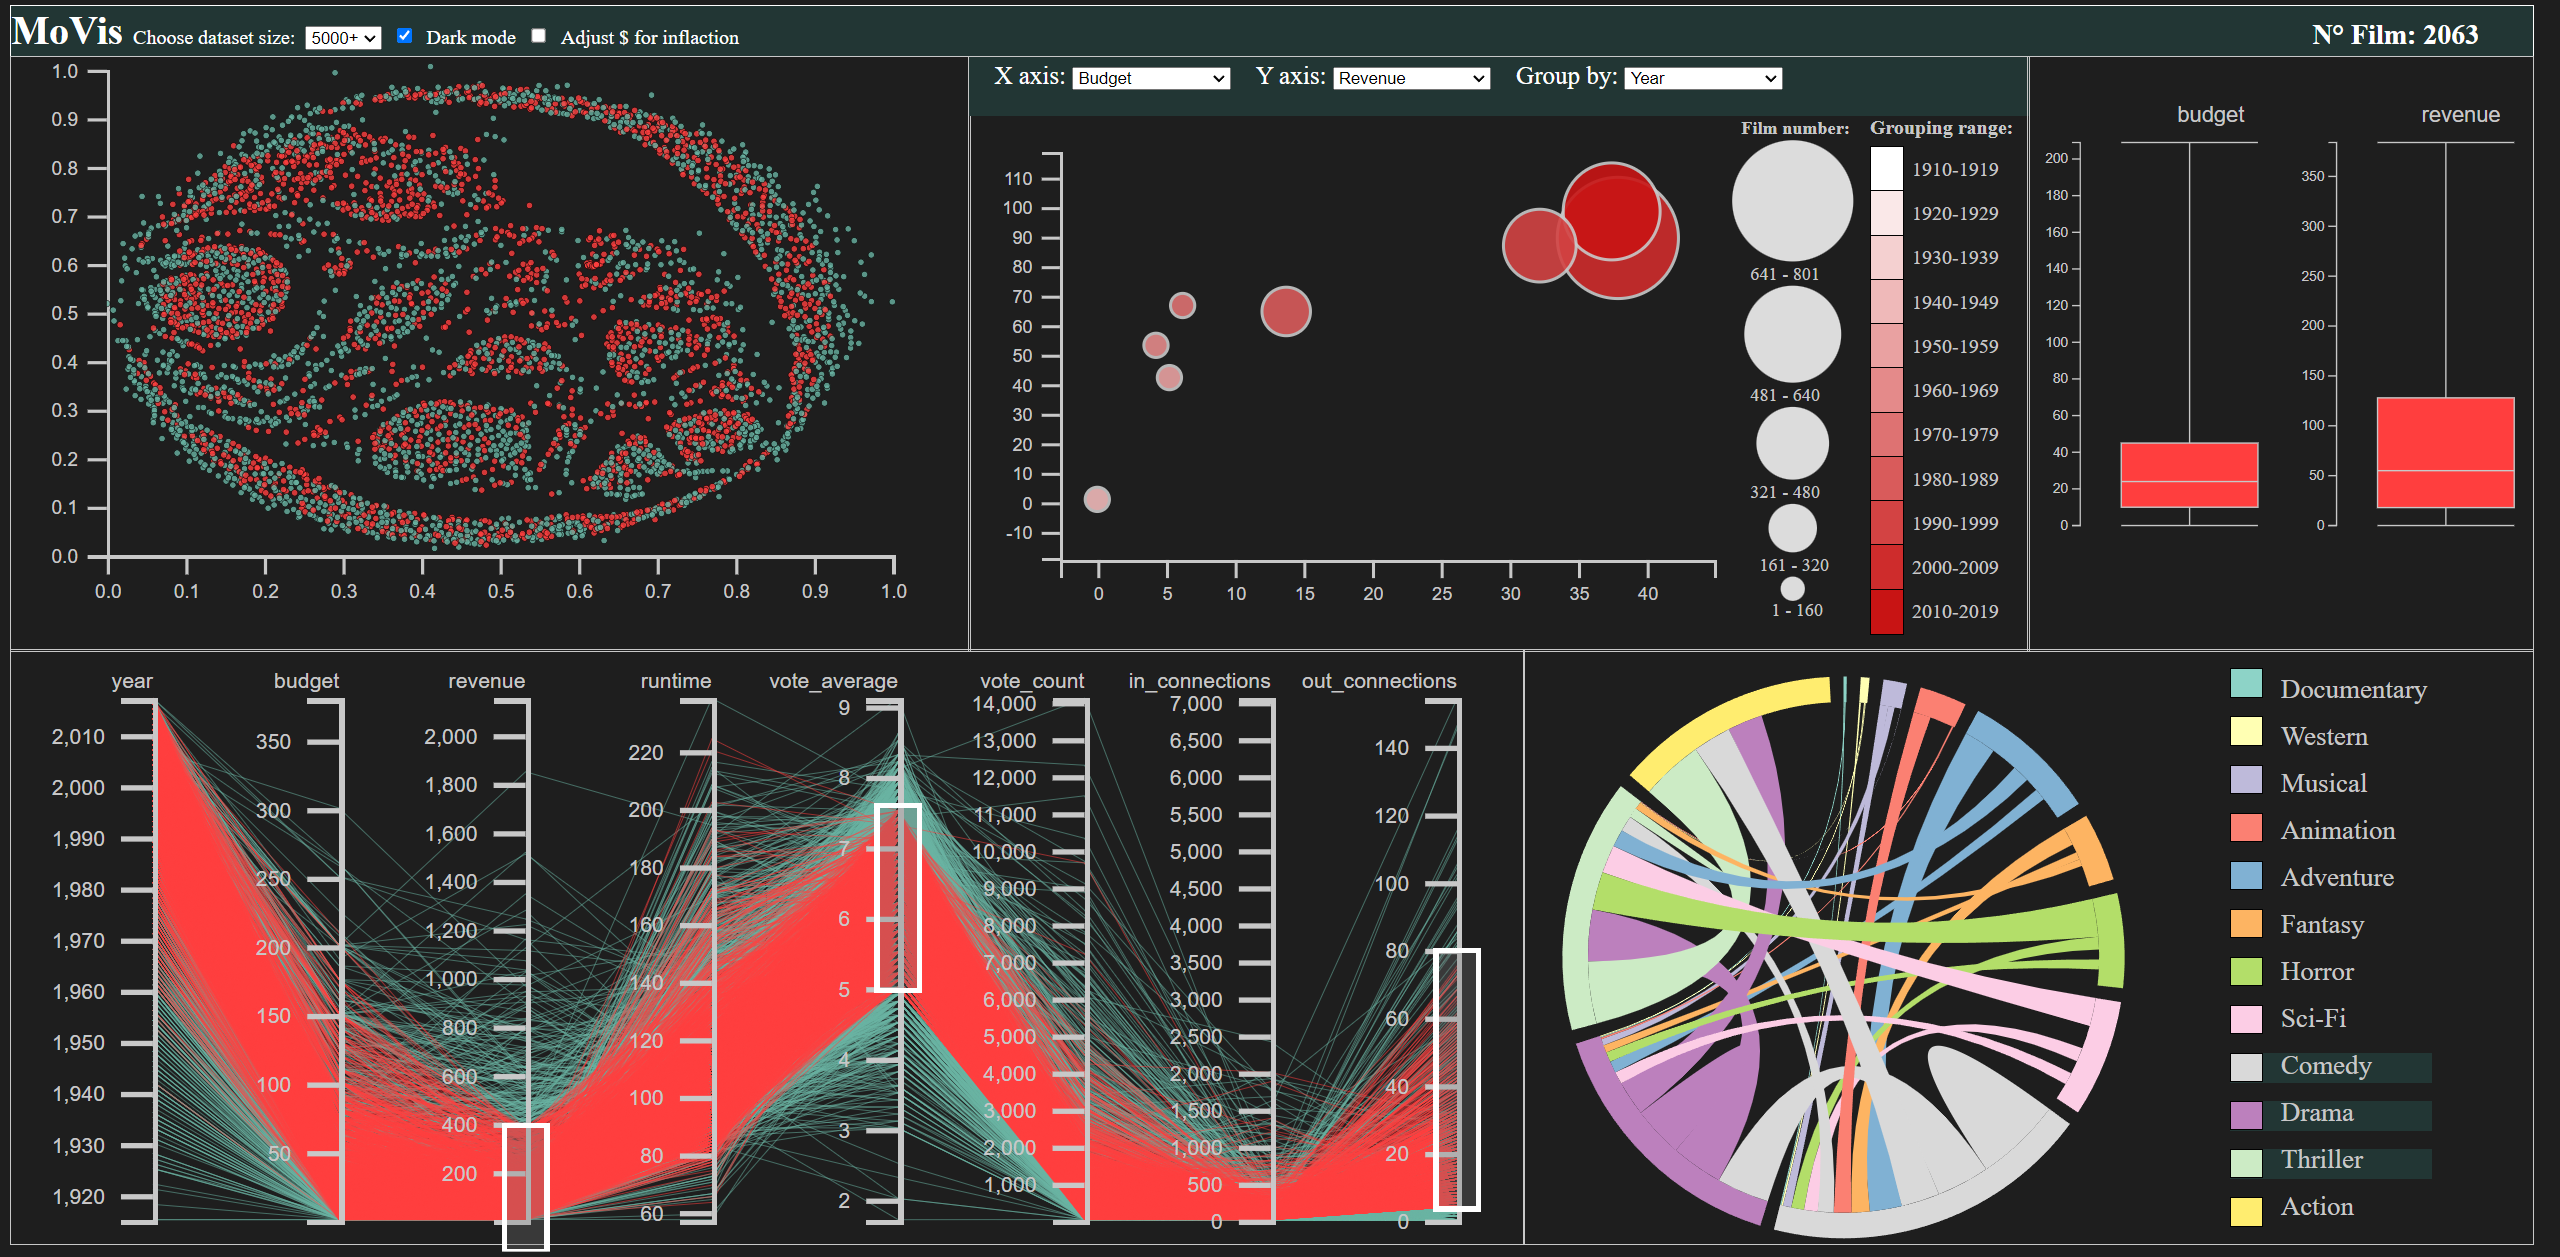Expand the Group by Year dropdown
This screenshot has height=1257, width=2560.
coord(1703,78)
